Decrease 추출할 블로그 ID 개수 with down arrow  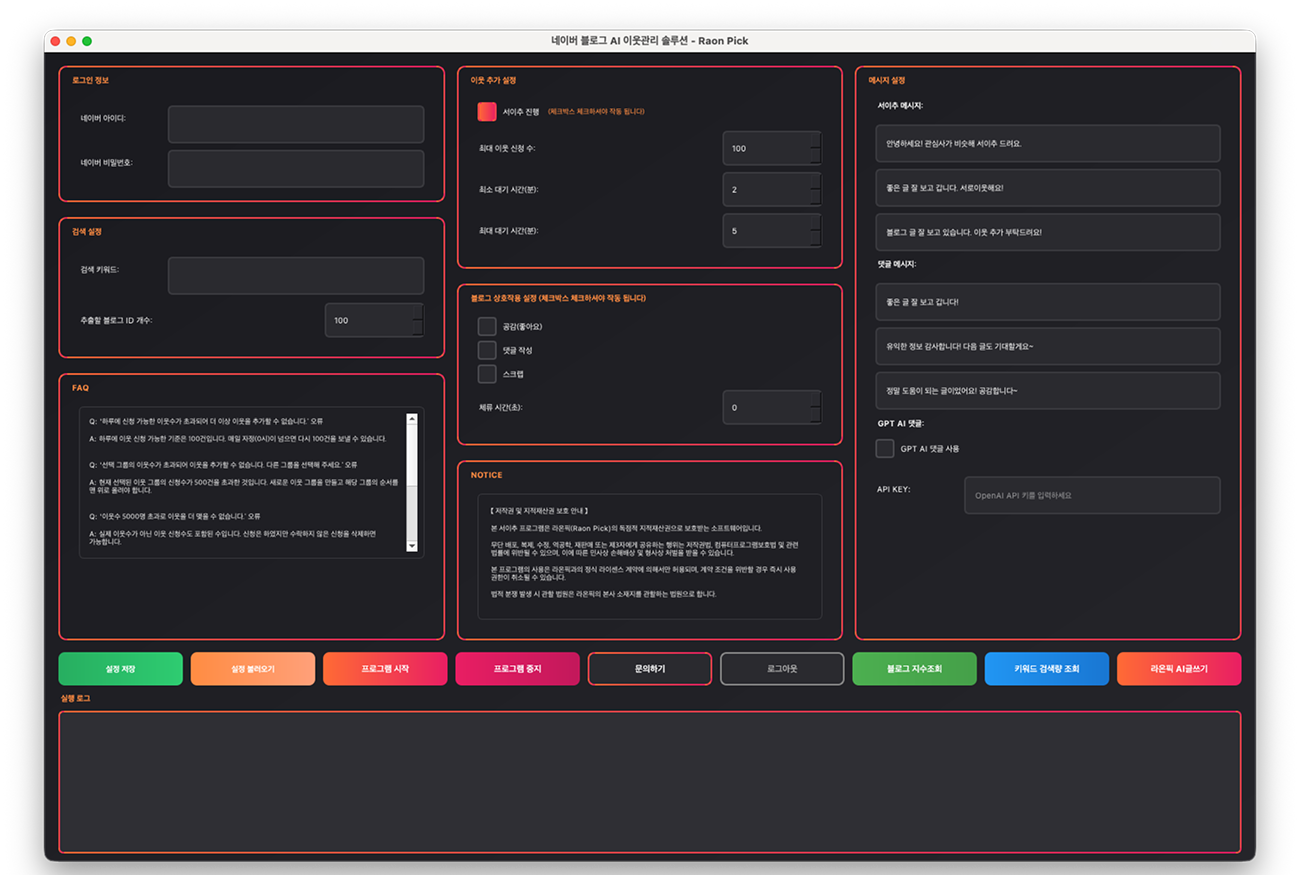(x=417, y=328)
